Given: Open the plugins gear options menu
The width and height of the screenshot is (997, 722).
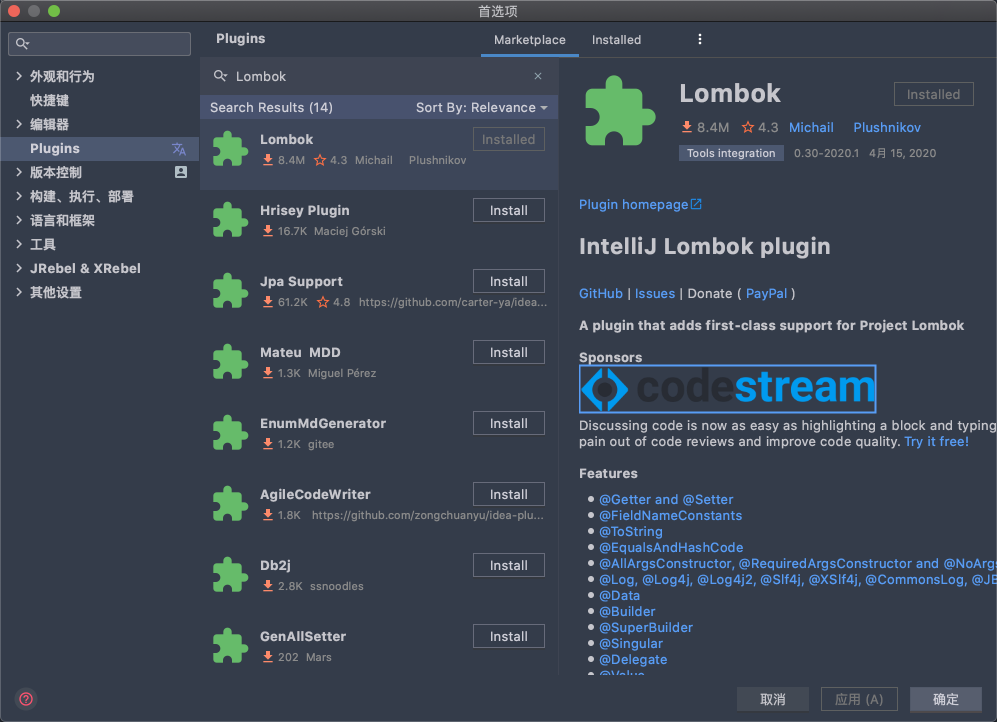Looking at the screenshot, I should tap(699, 39).
